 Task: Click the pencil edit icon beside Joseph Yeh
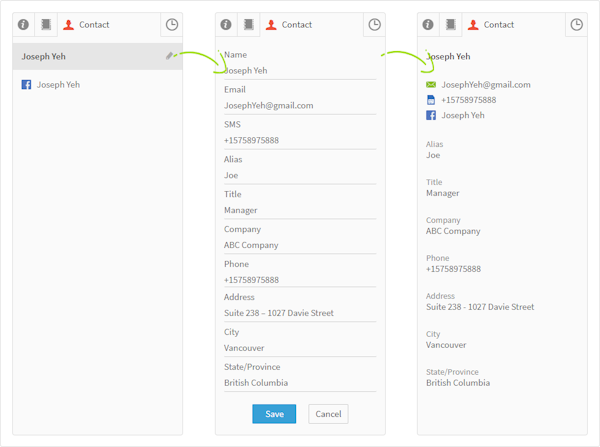tap(169, 56)
